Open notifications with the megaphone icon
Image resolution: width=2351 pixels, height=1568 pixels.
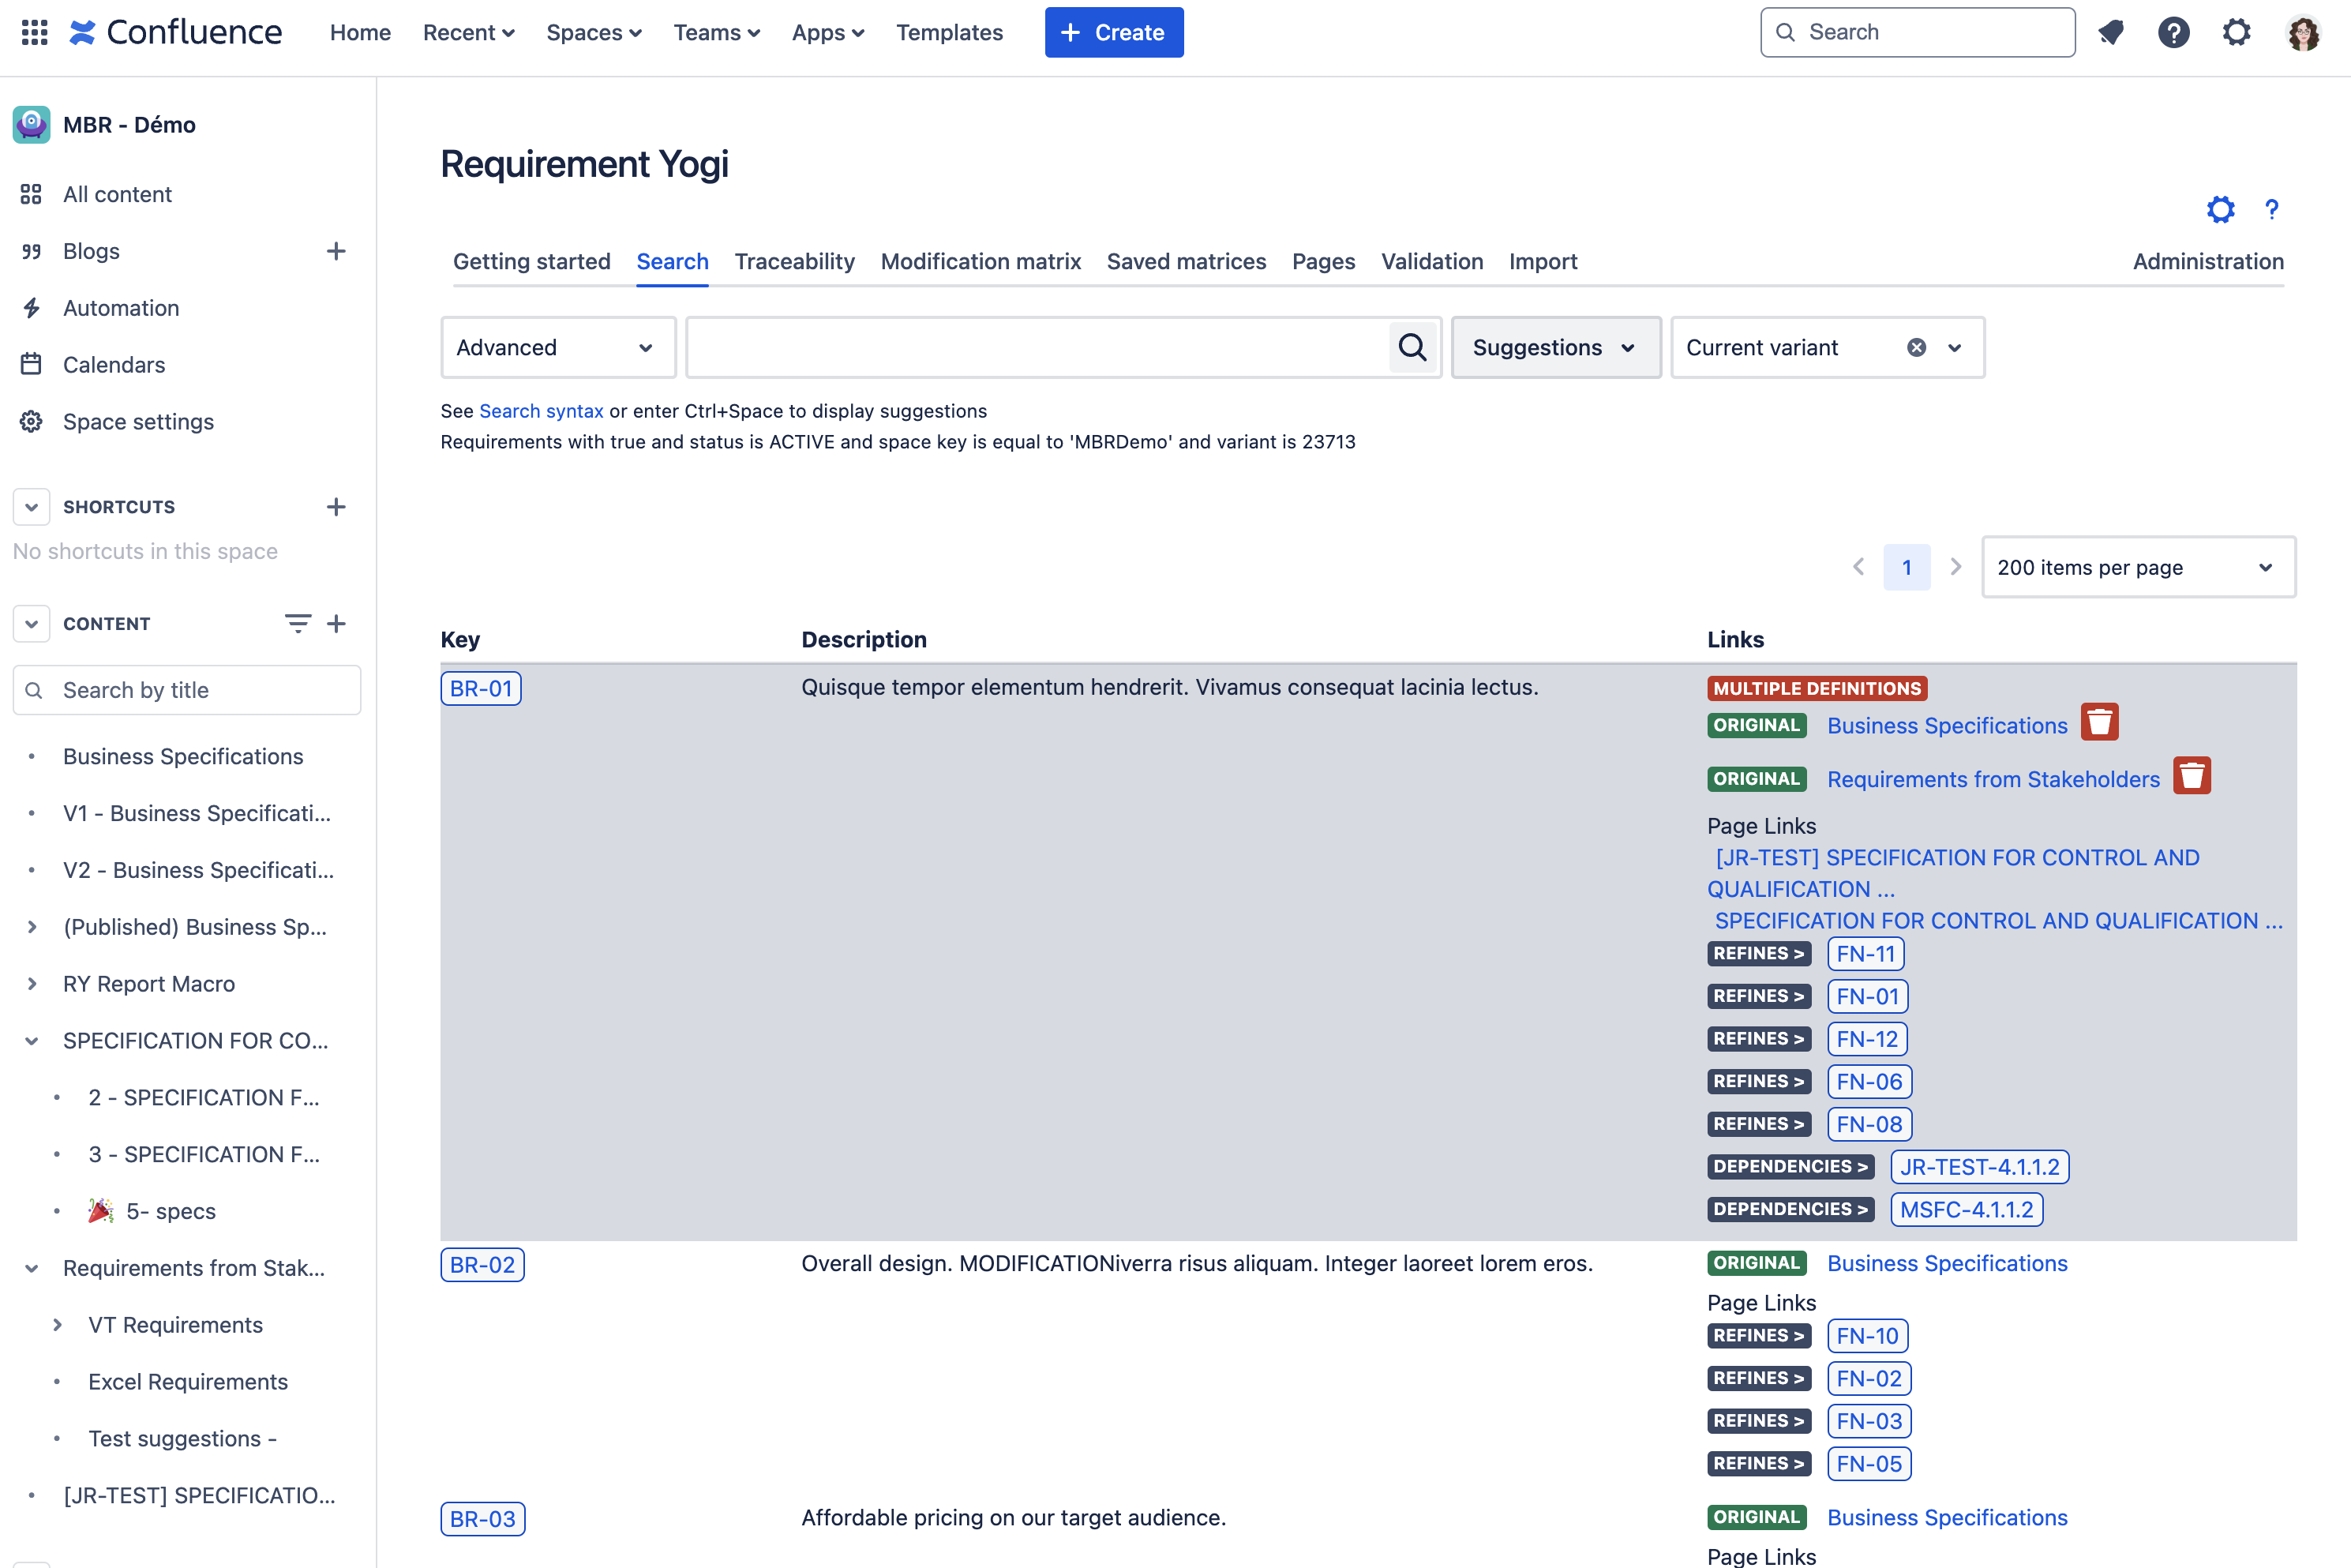[2111, 32]
